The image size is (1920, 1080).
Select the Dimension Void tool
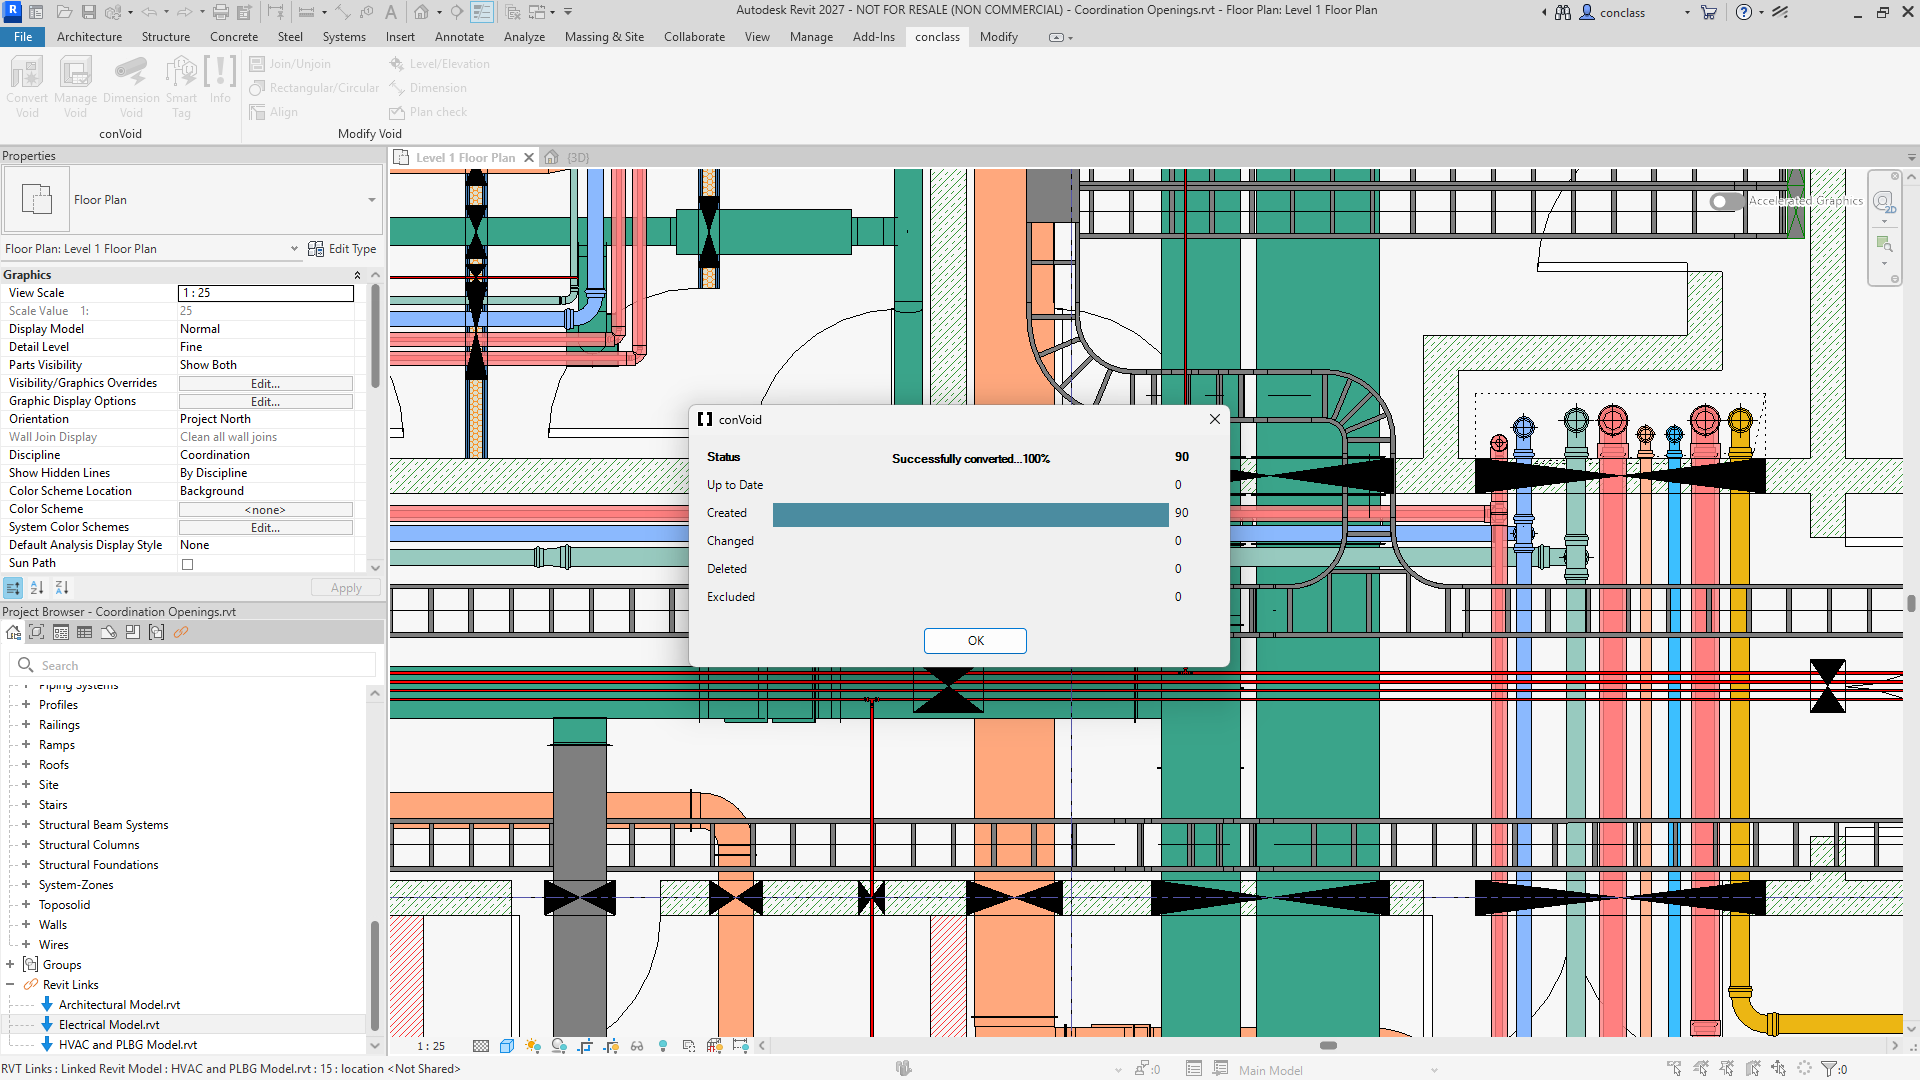point(131,72)
